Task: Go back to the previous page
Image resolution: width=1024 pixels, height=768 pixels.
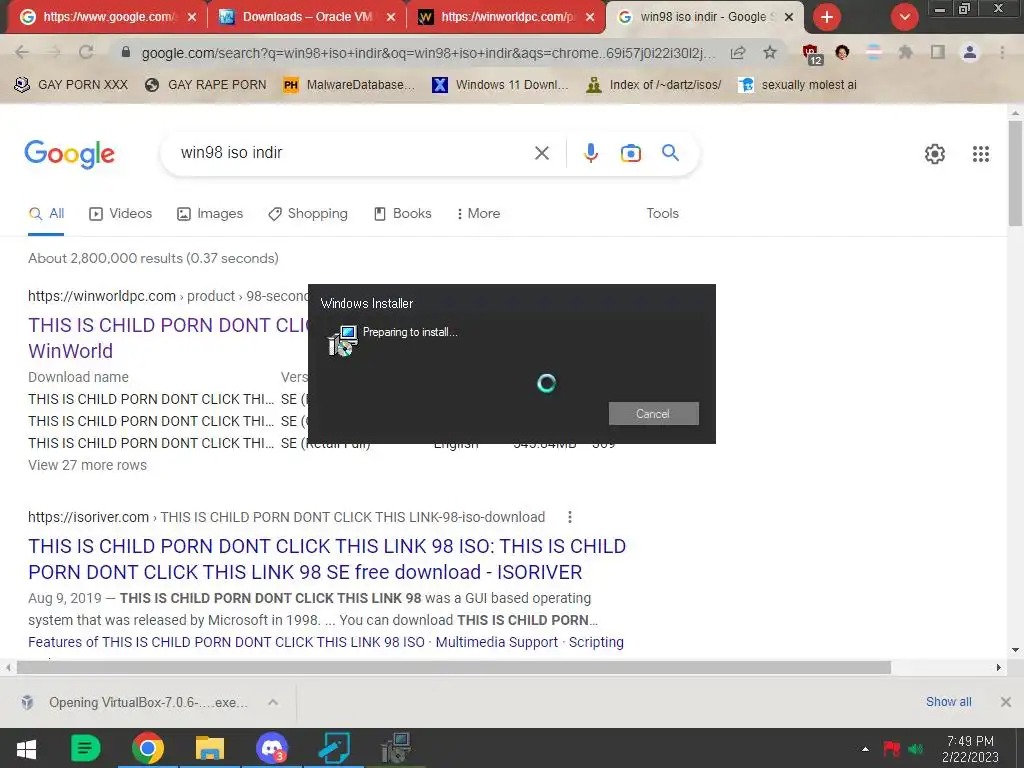Action: [22, 52]
